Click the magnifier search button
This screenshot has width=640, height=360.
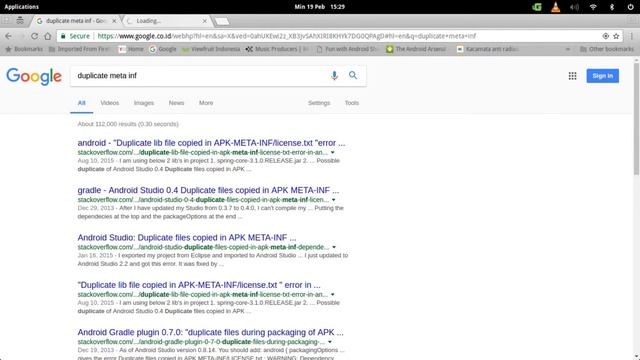pos(353,76)
